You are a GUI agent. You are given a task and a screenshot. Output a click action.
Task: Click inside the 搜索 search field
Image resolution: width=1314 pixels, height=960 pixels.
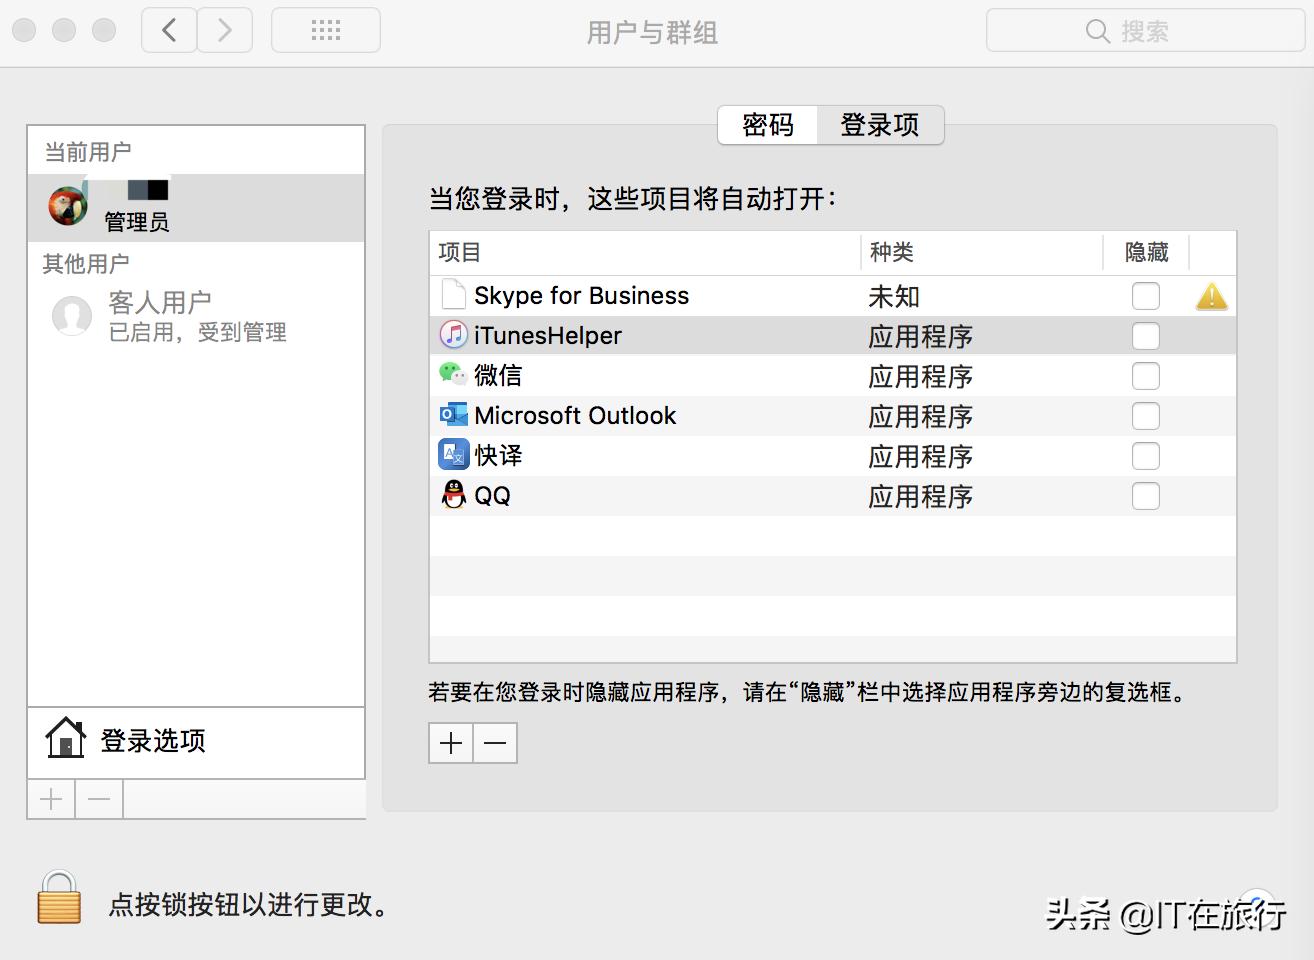(x=1145, y=30)
